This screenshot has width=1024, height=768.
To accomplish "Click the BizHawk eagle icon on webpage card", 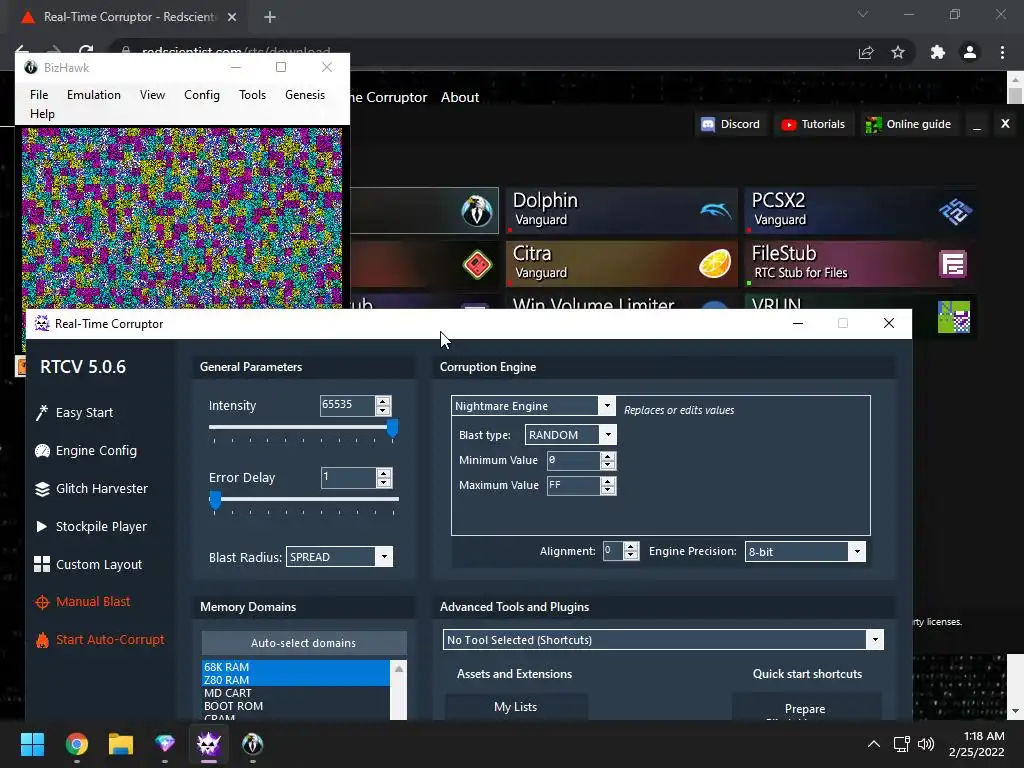I will tap(477, 210).
